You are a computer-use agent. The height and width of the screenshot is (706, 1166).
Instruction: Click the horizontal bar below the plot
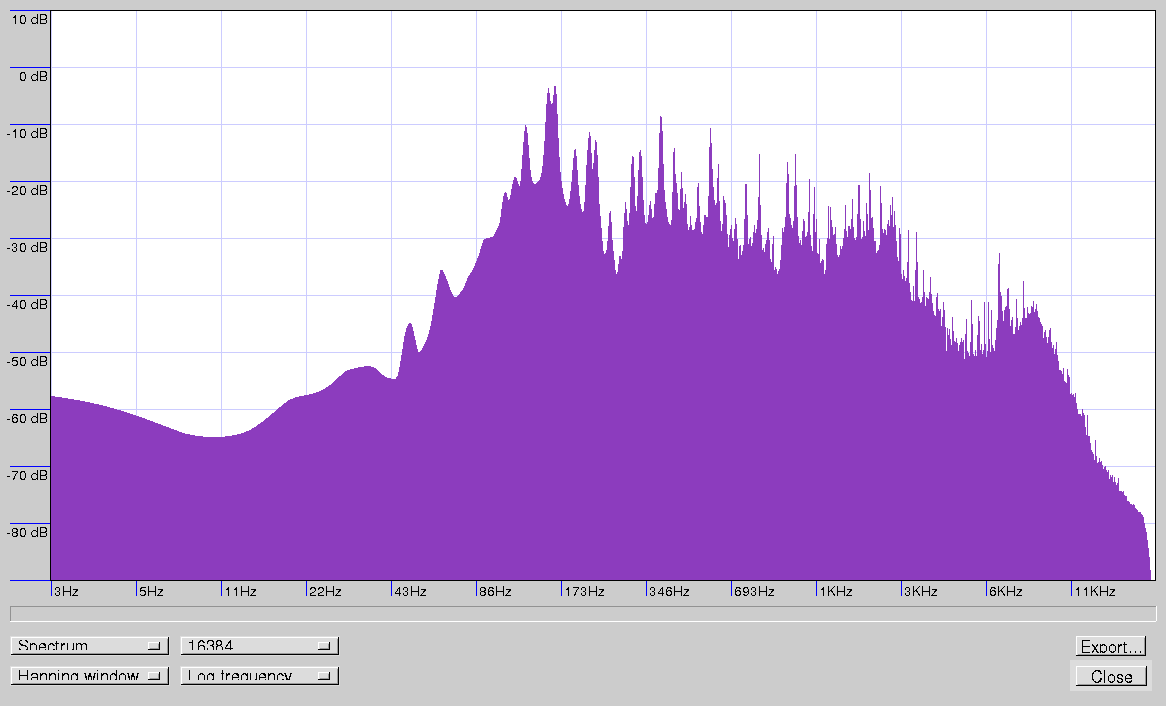(582, 613)
